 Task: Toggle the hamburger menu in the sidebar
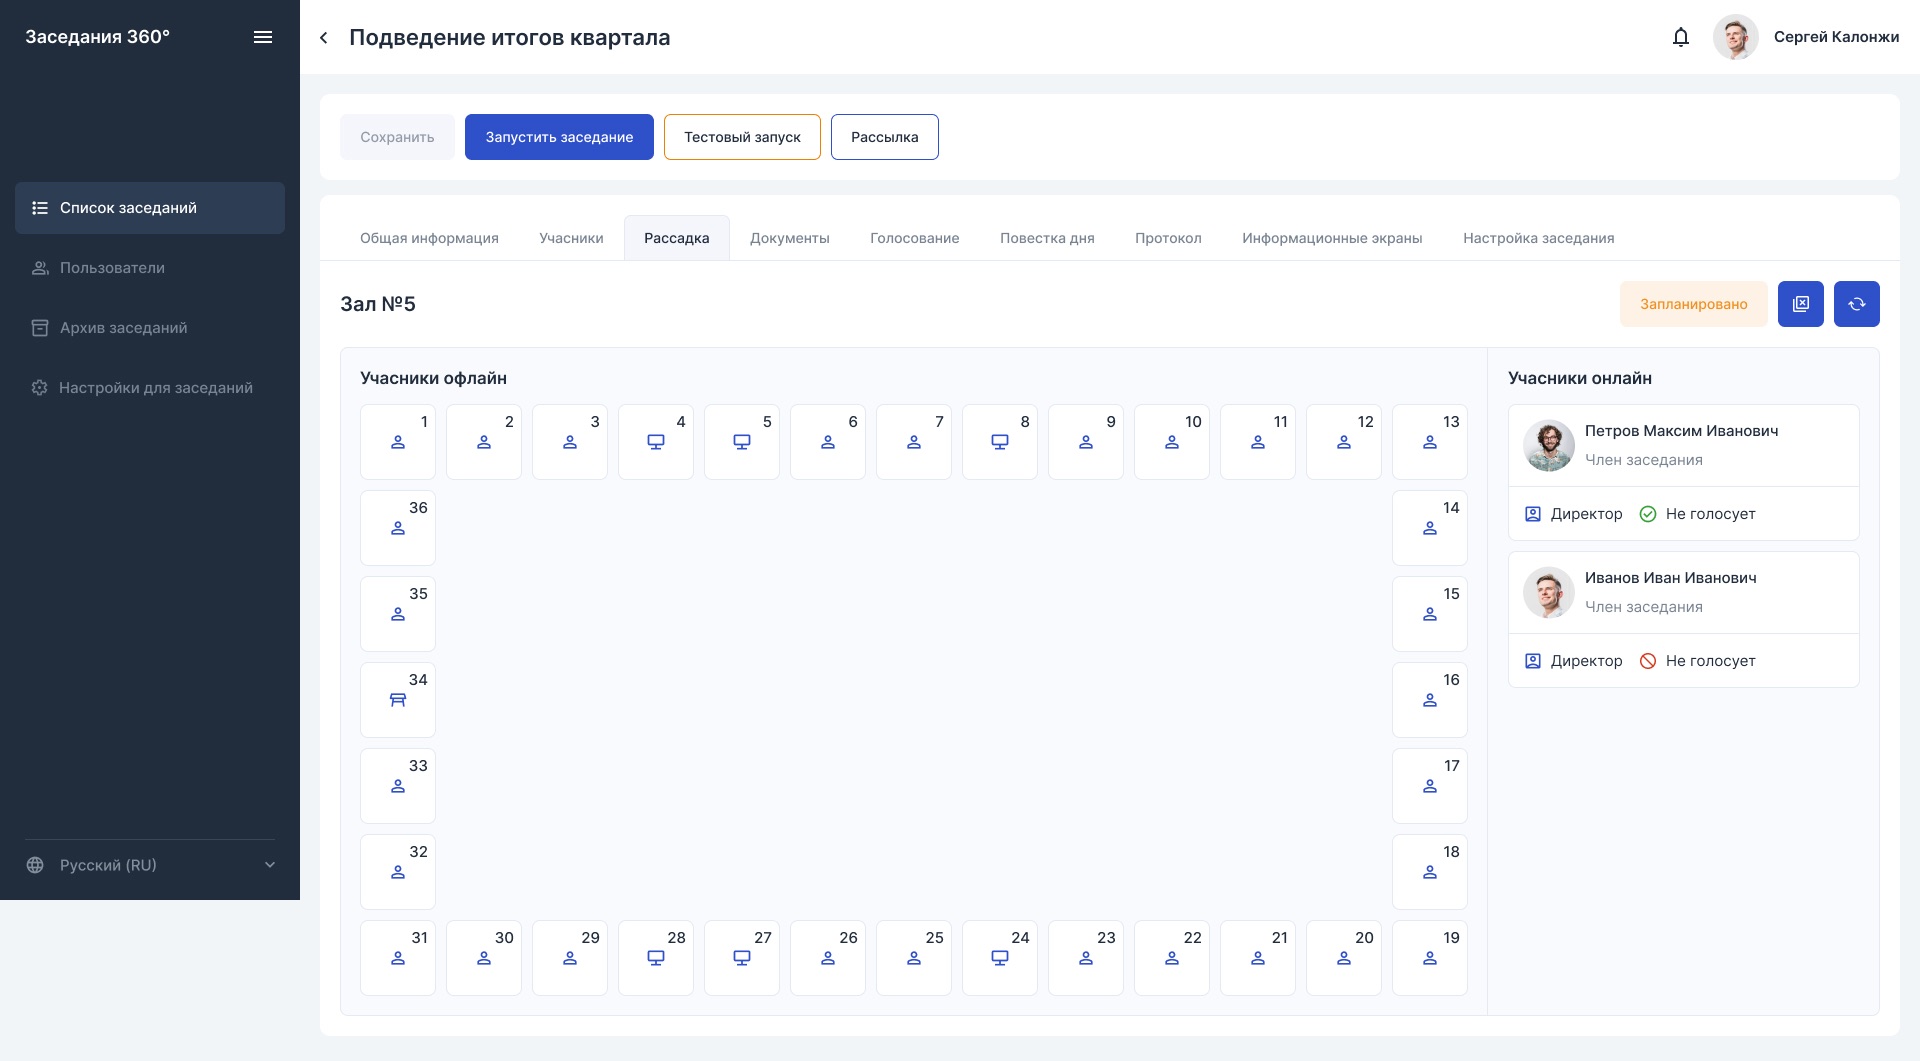[263, 37]
